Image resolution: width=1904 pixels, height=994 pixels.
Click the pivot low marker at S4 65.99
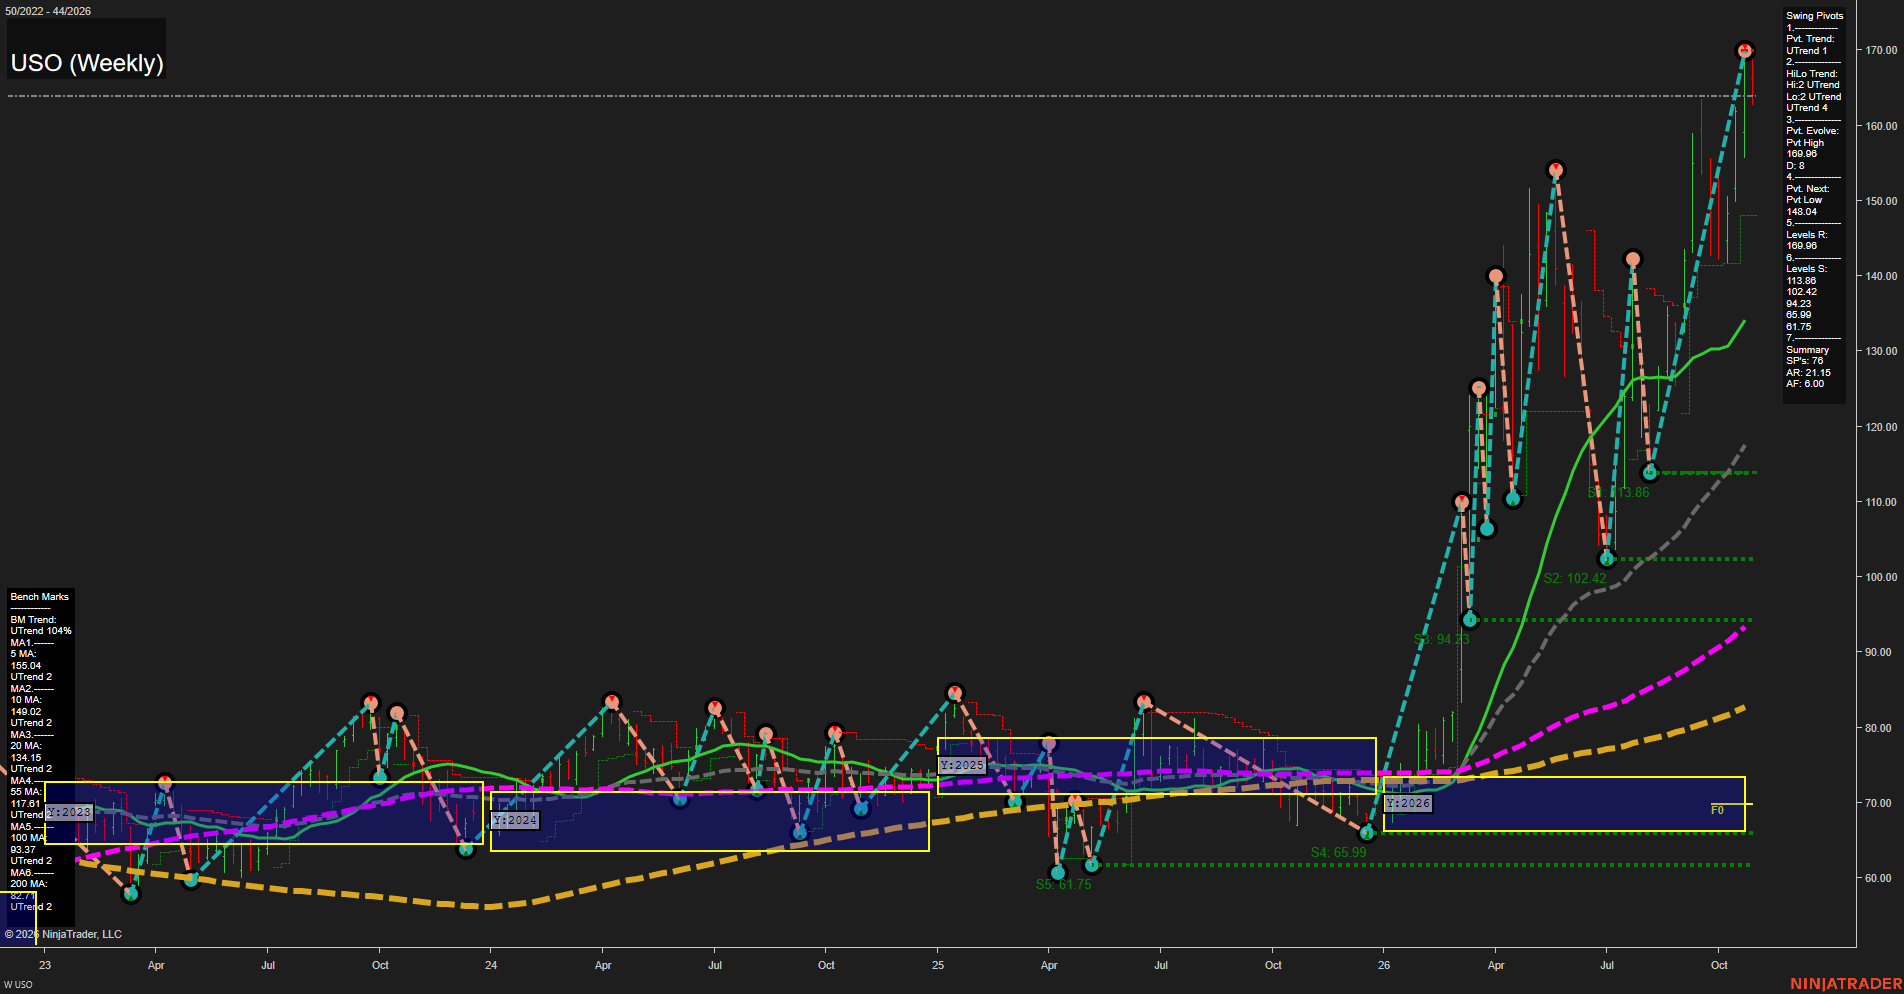[1367, 832]
